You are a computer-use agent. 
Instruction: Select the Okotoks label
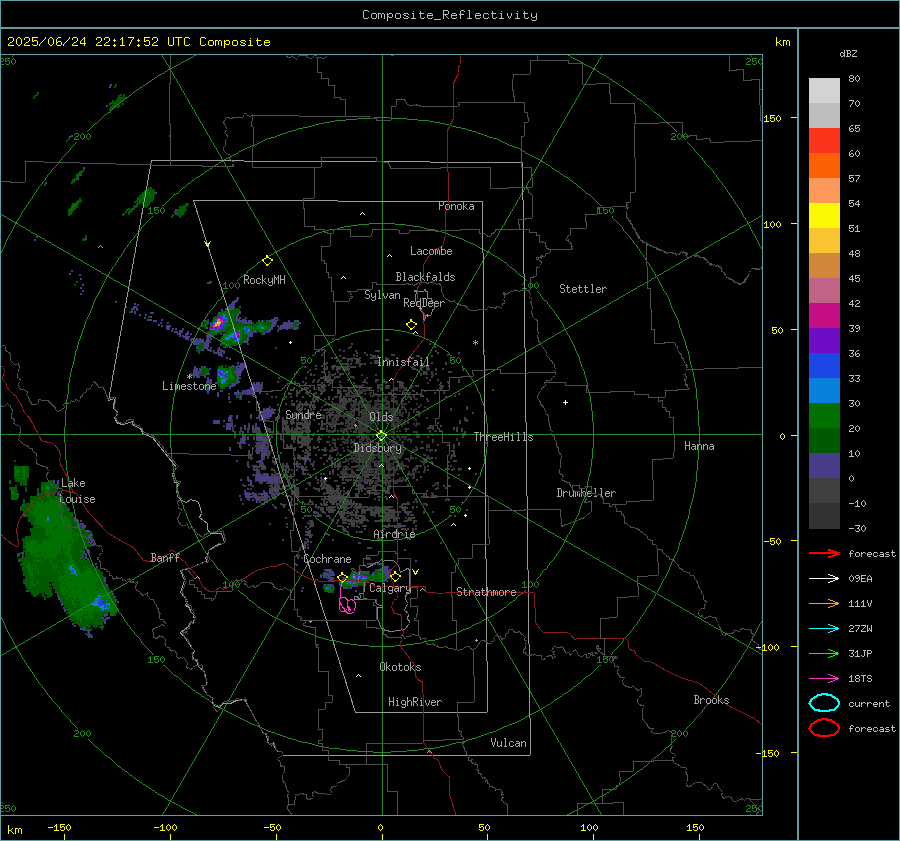click(400, 667)
